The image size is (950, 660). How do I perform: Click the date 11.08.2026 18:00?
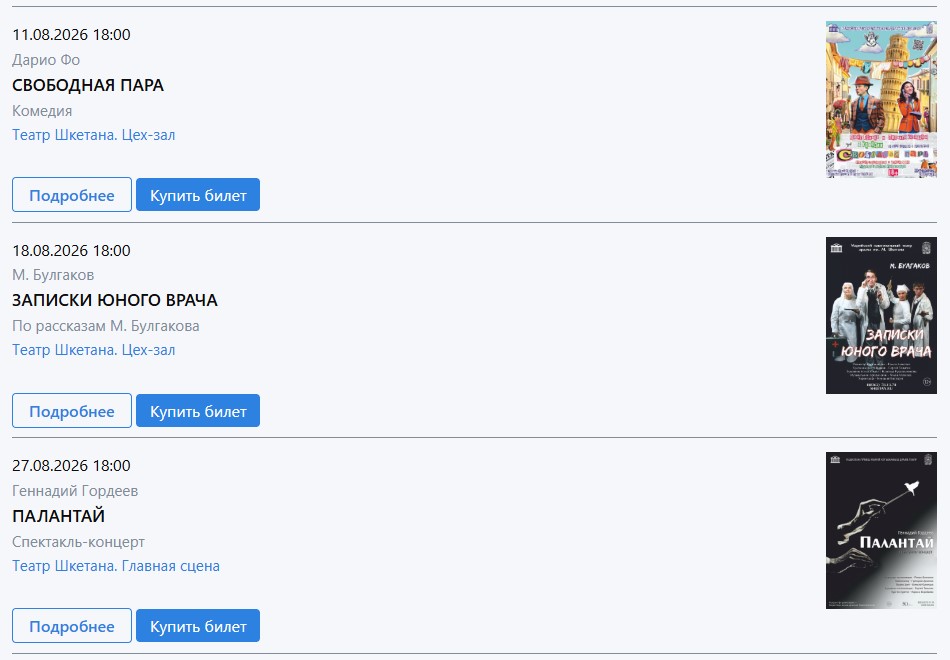pos(71,35)
